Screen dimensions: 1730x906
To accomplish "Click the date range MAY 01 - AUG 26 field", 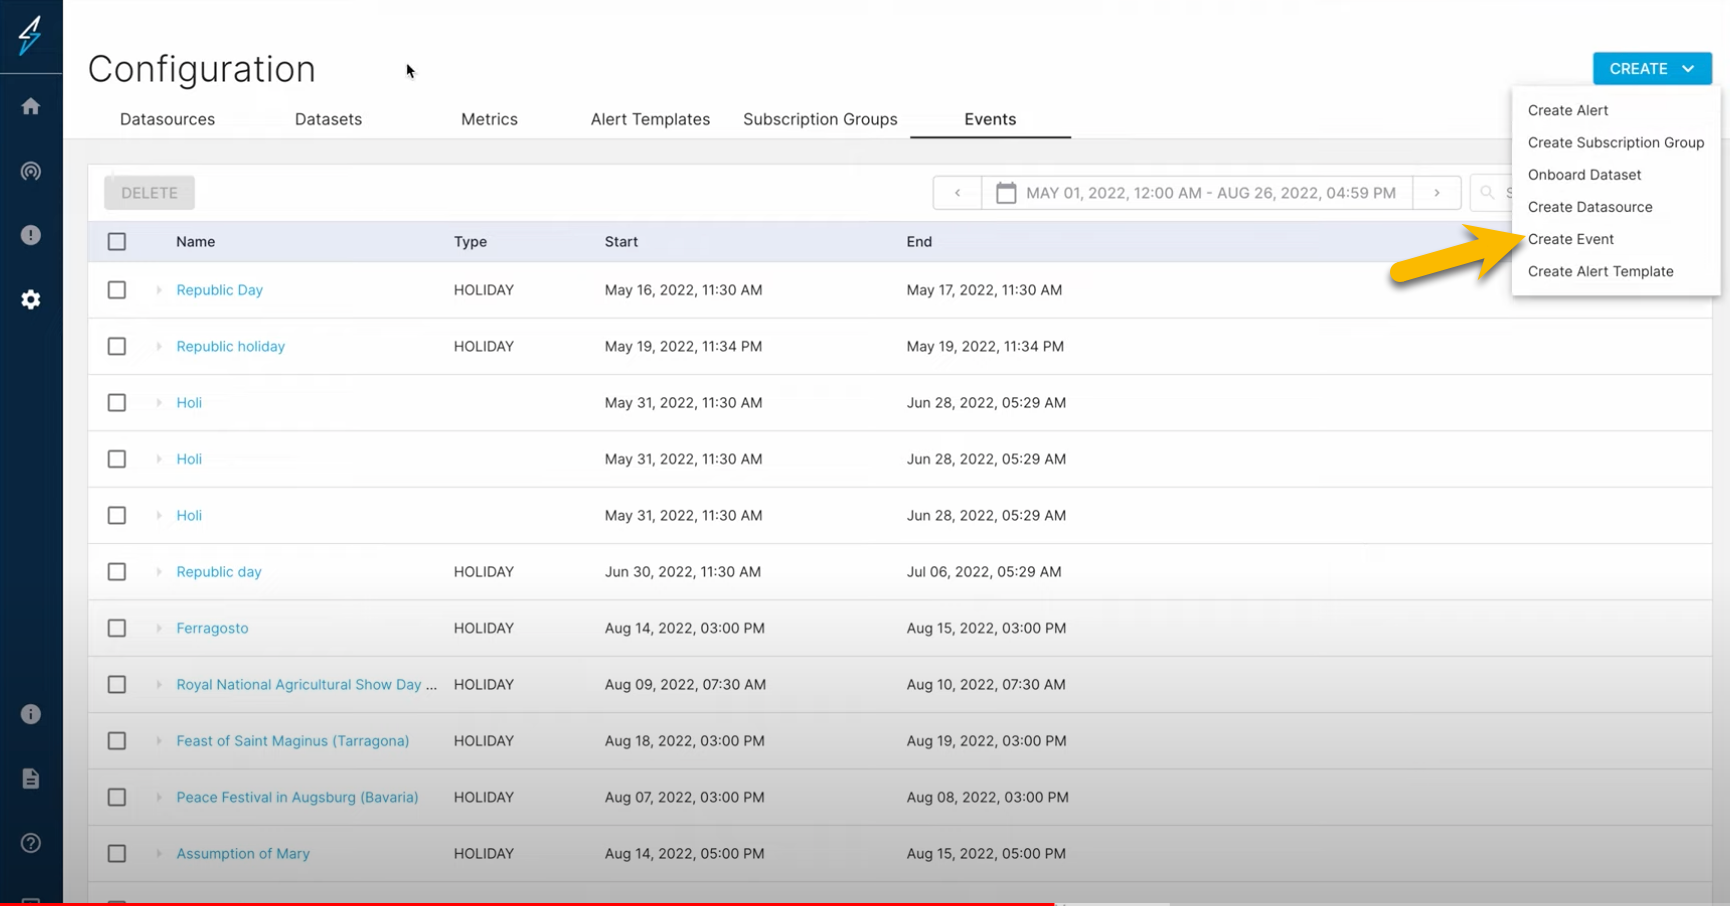I will click(1197, 193).
